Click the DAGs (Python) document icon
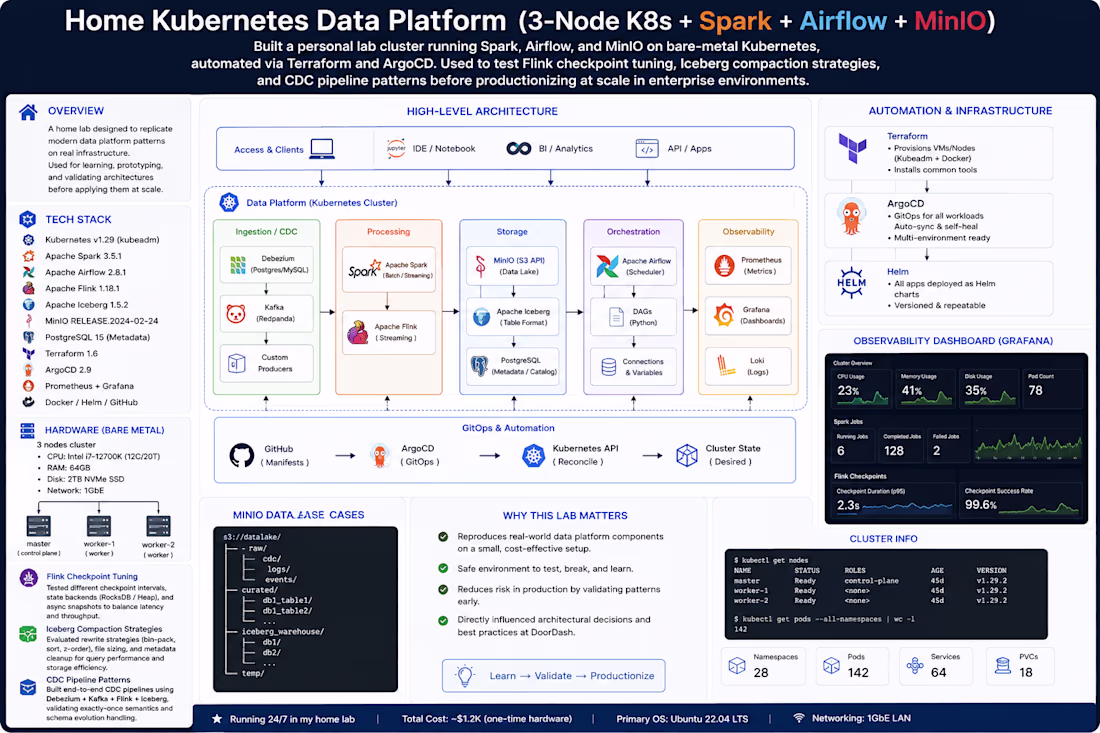Viewport: 1100px width, 733px height. pos(616,317)
